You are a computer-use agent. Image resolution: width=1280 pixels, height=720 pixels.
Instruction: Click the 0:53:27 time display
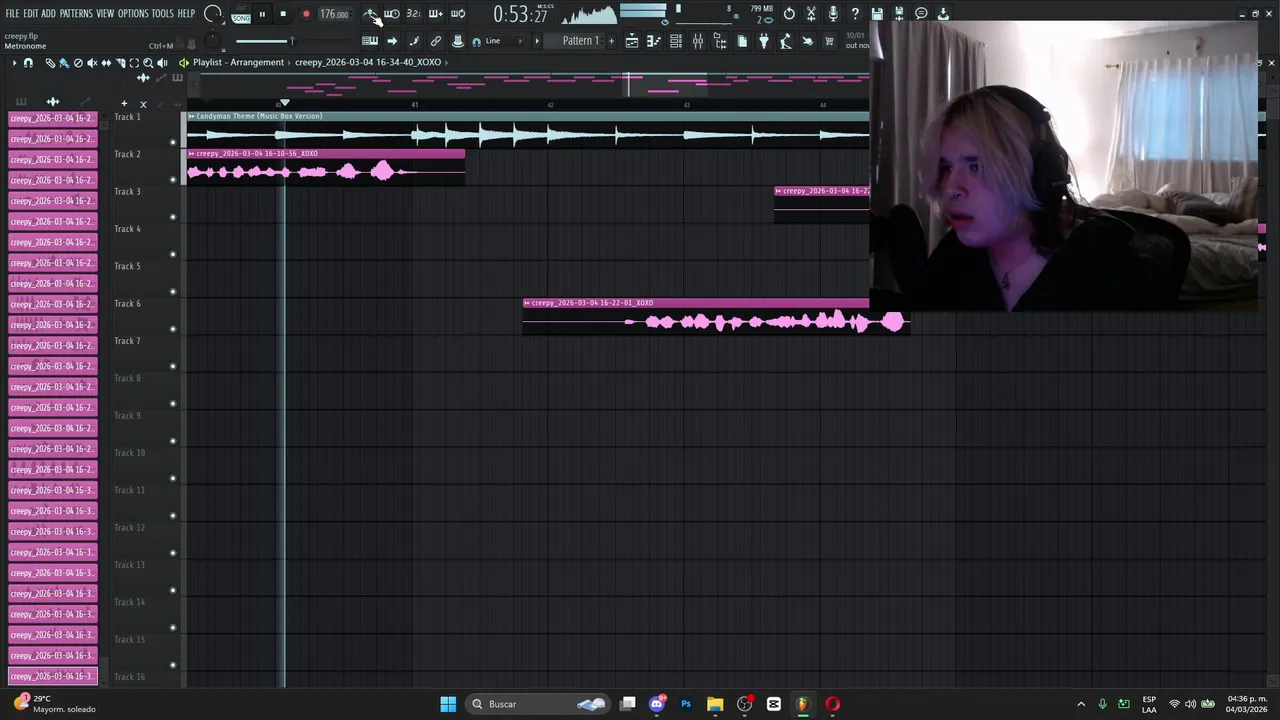pos(520,15)
